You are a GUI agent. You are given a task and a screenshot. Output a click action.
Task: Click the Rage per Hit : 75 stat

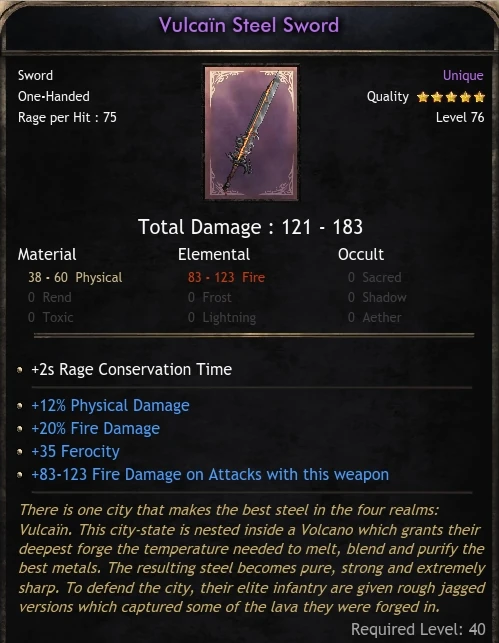click(x=67, y=118)
